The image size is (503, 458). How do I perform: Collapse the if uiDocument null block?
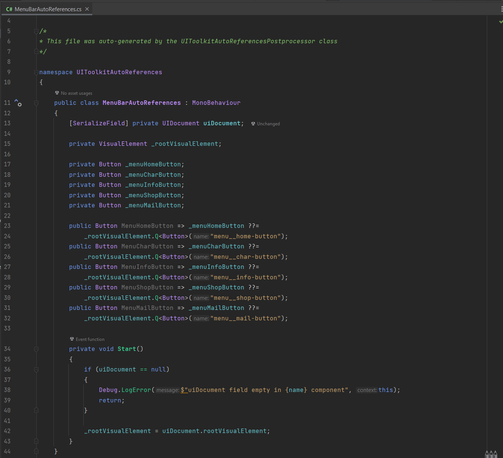36,369
